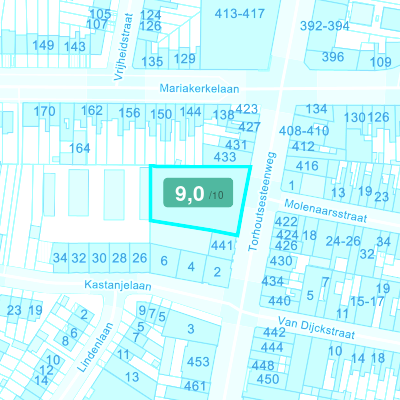Select the Van Dijckstraat label
Screen dimensions: 400x400
click(x=316, y=328)
